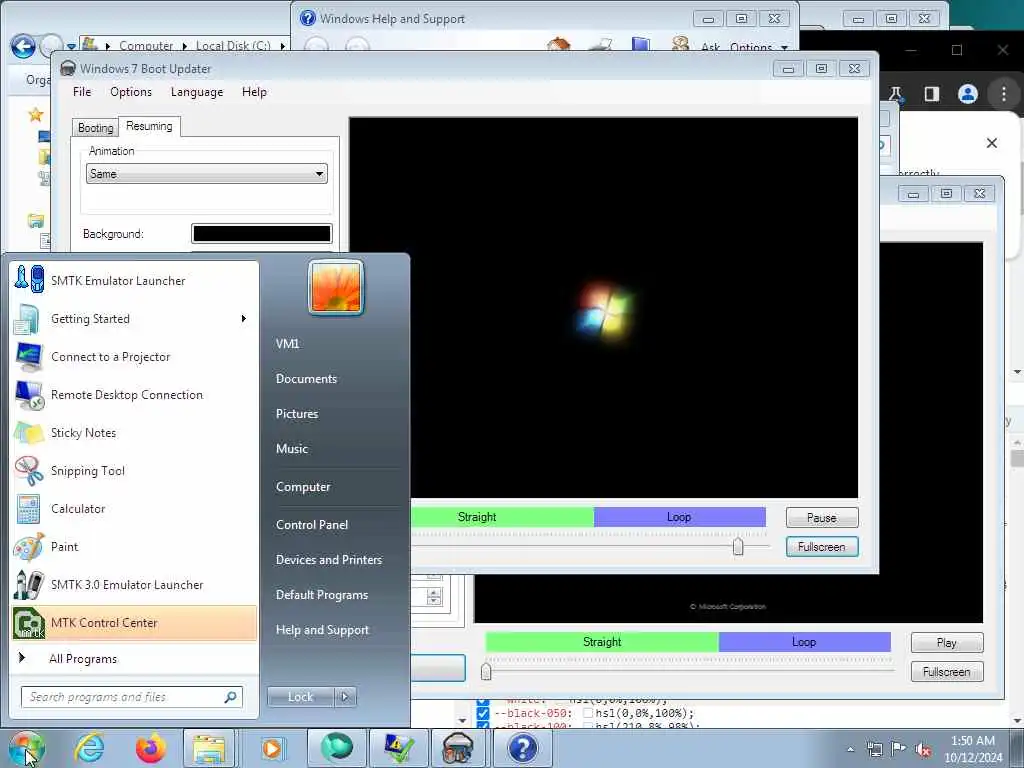Screen dimensions: 1024x768
Task: Open Default Programs
Action: pyautogui.click(x=321, y=595)
